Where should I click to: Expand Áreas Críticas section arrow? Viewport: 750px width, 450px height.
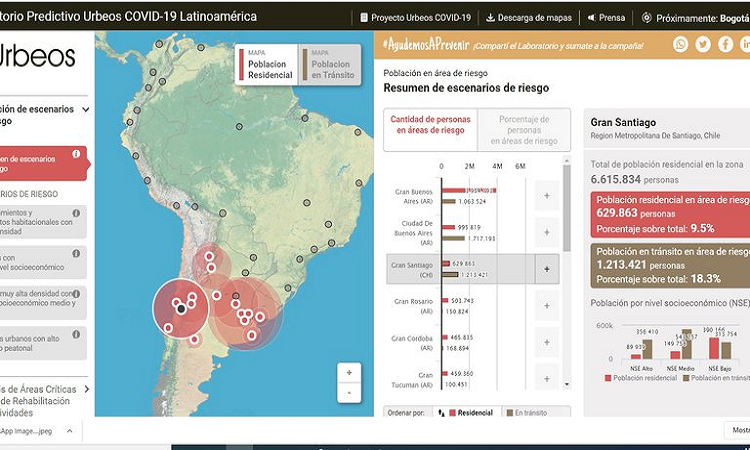click(x=87, y=389)
